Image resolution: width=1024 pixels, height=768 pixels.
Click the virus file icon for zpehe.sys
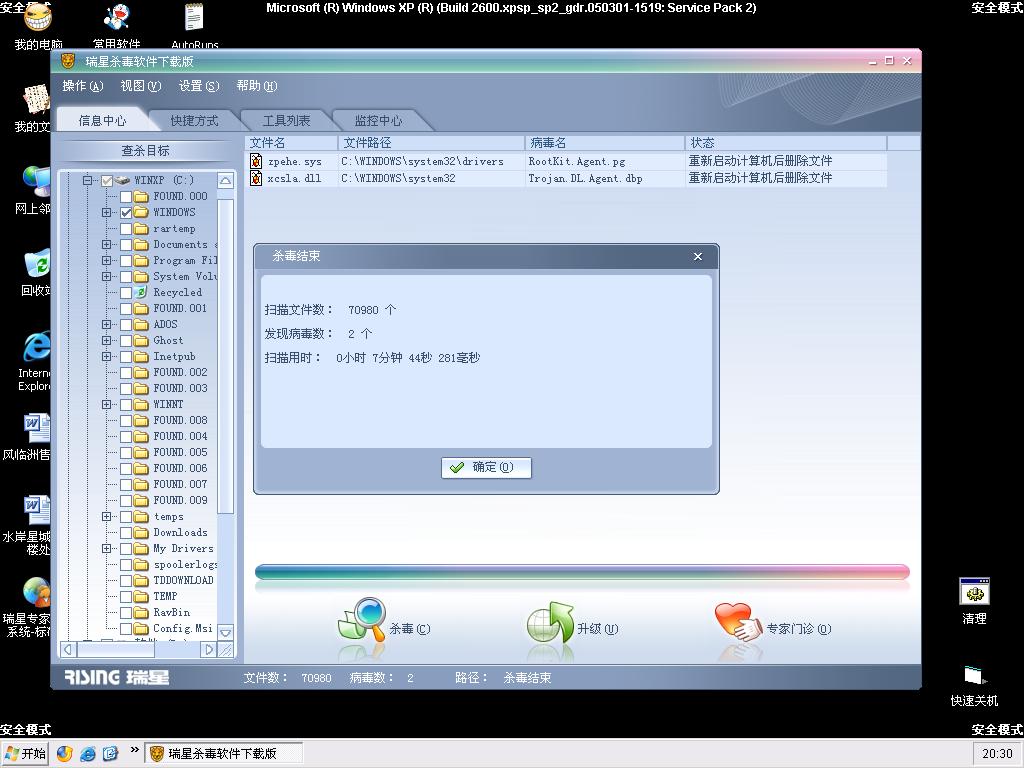256,161
